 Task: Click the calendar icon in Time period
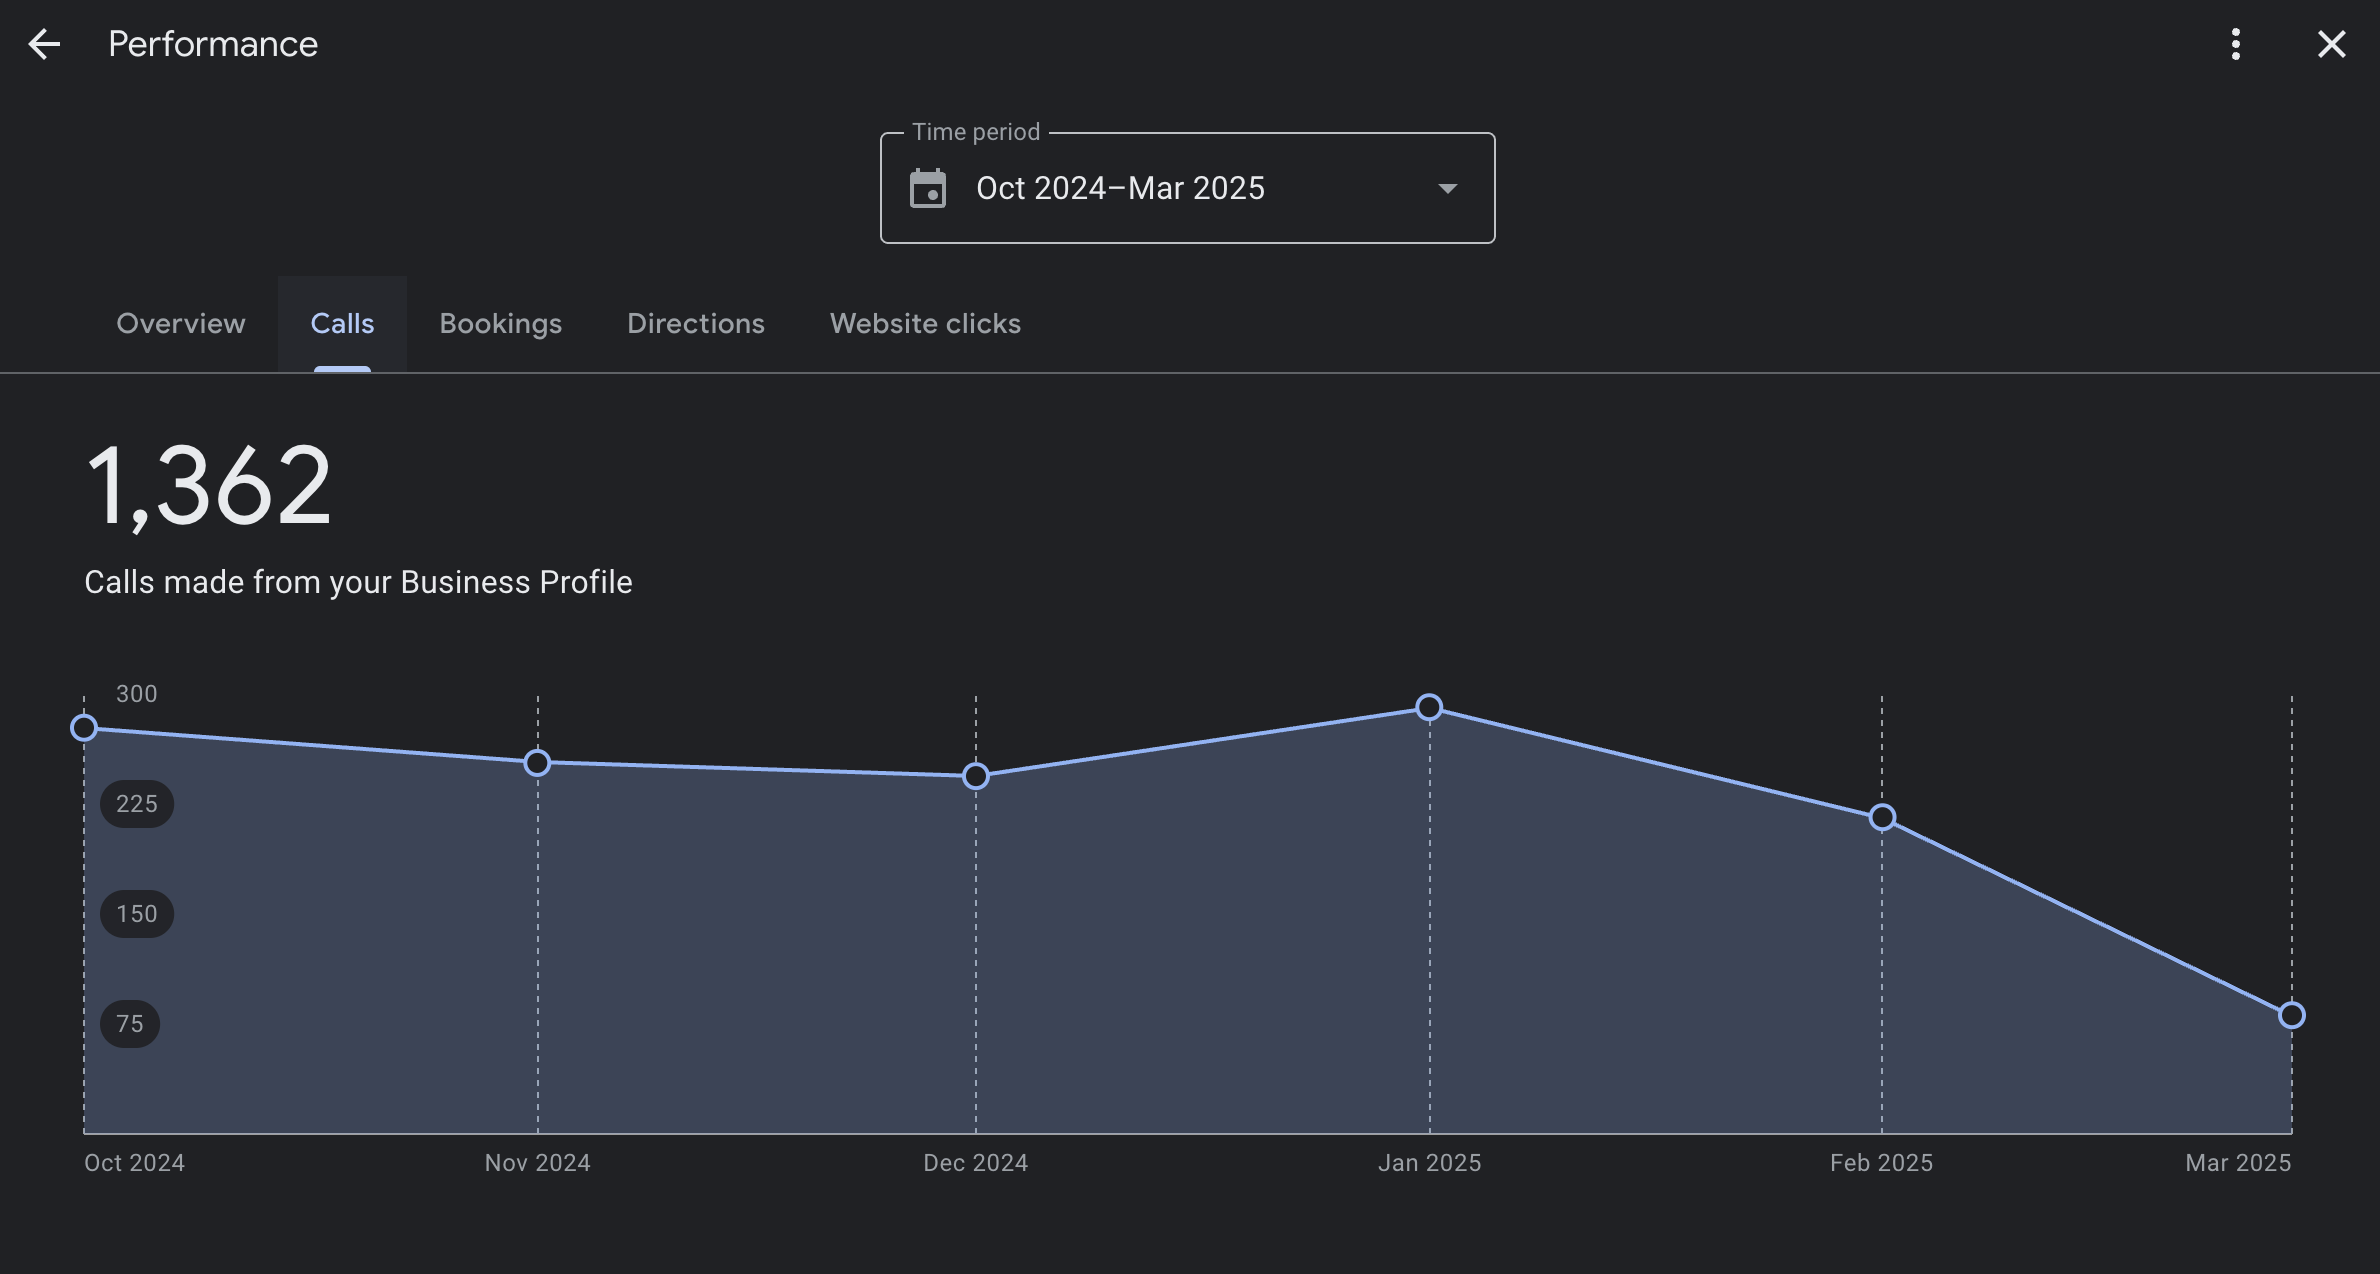click(x=928, y=188)
